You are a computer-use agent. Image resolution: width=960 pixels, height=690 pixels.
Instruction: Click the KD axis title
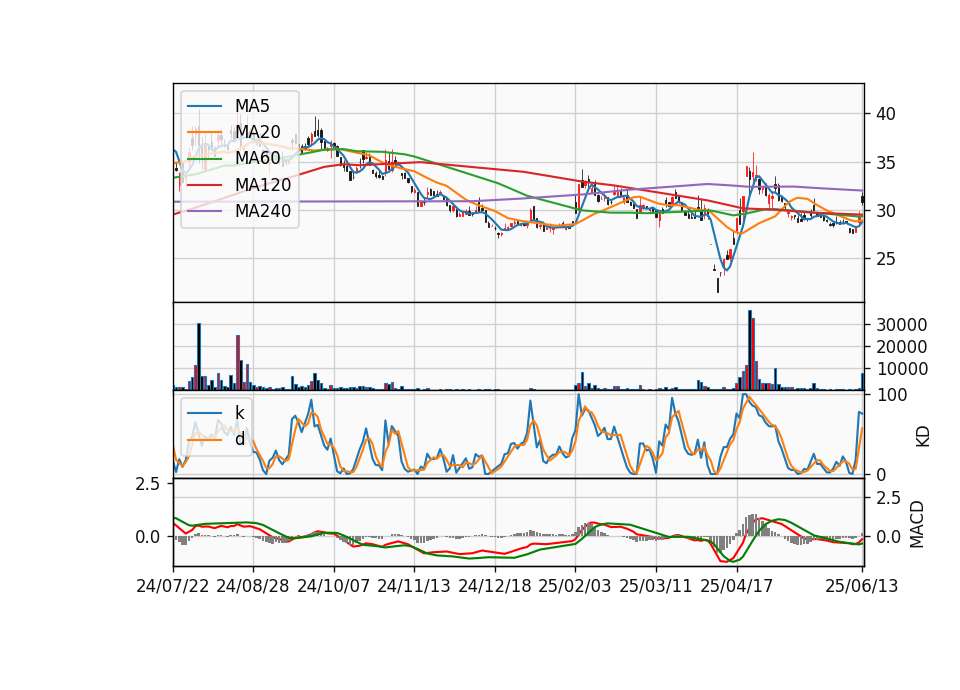coord(922,437)
